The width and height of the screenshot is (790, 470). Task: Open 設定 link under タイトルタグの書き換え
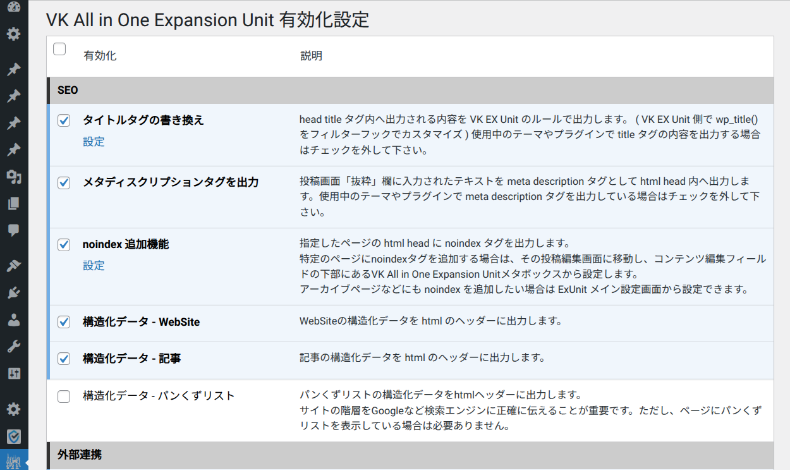coord(94,142)
